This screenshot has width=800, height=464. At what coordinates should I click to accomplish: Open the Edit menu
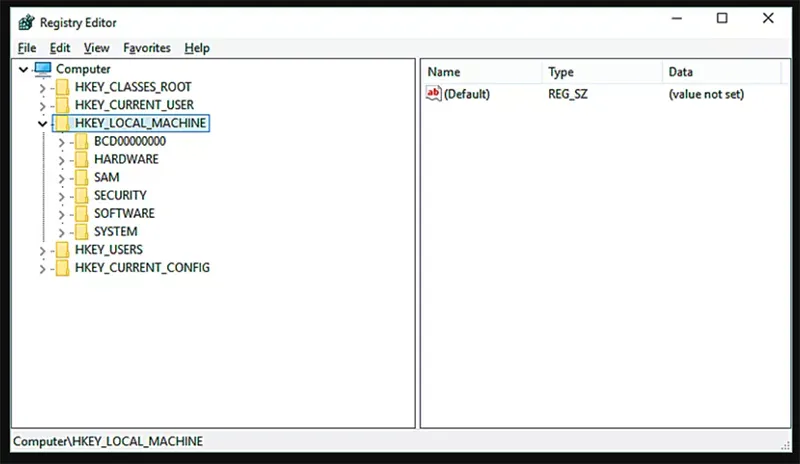[60, 47]
